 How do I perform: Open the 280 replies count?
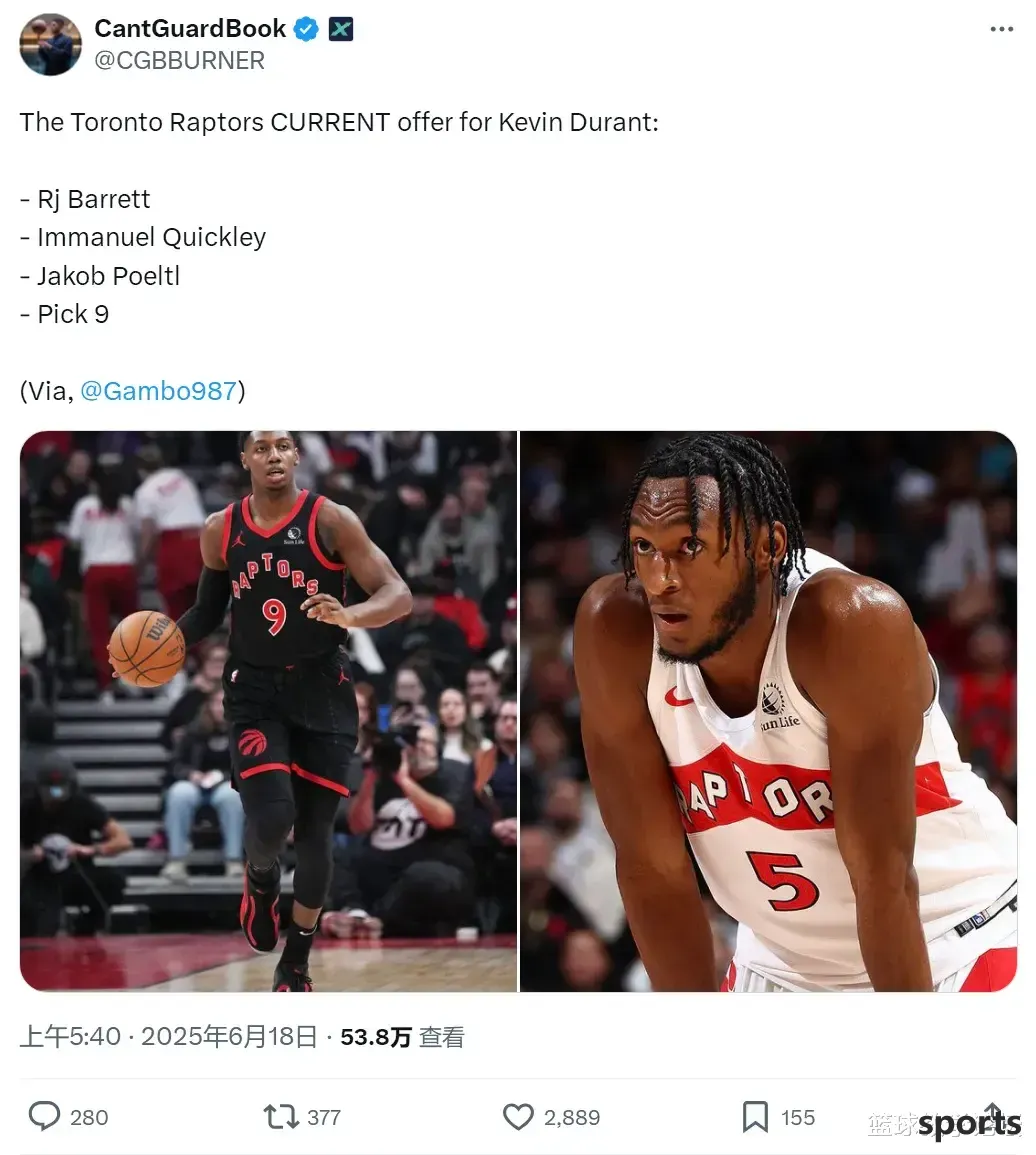point(89,1117)
